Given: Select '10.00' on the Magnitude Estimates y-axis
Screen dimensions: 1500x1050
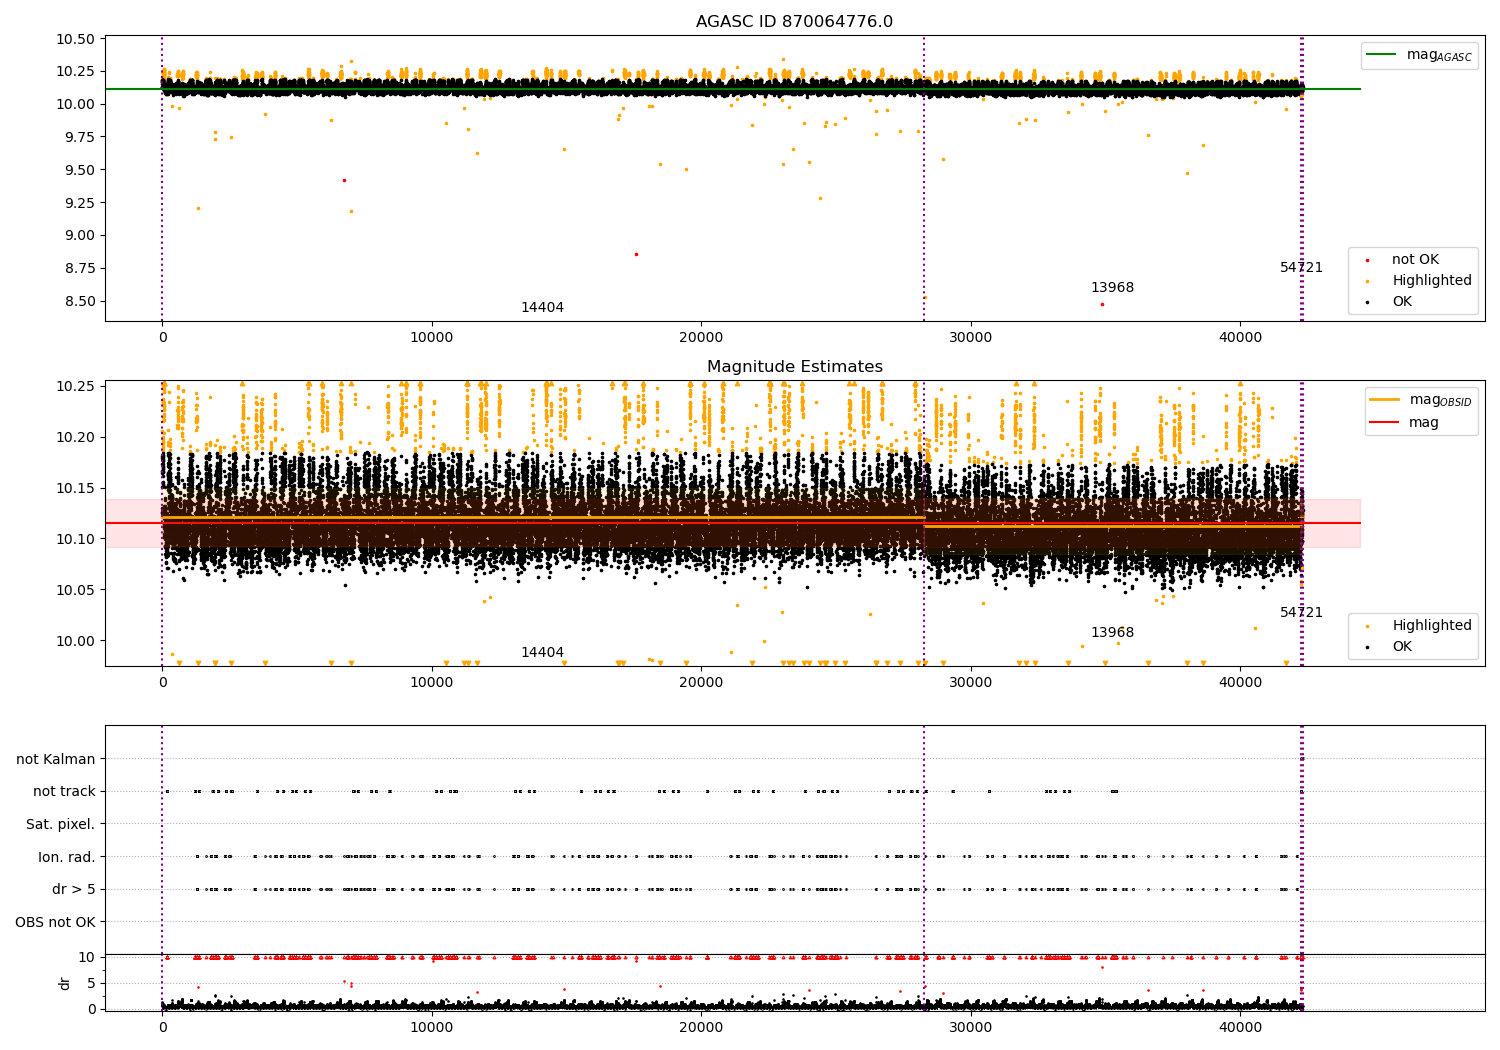Looking at the screenshot, I should [x=75, y=642].
